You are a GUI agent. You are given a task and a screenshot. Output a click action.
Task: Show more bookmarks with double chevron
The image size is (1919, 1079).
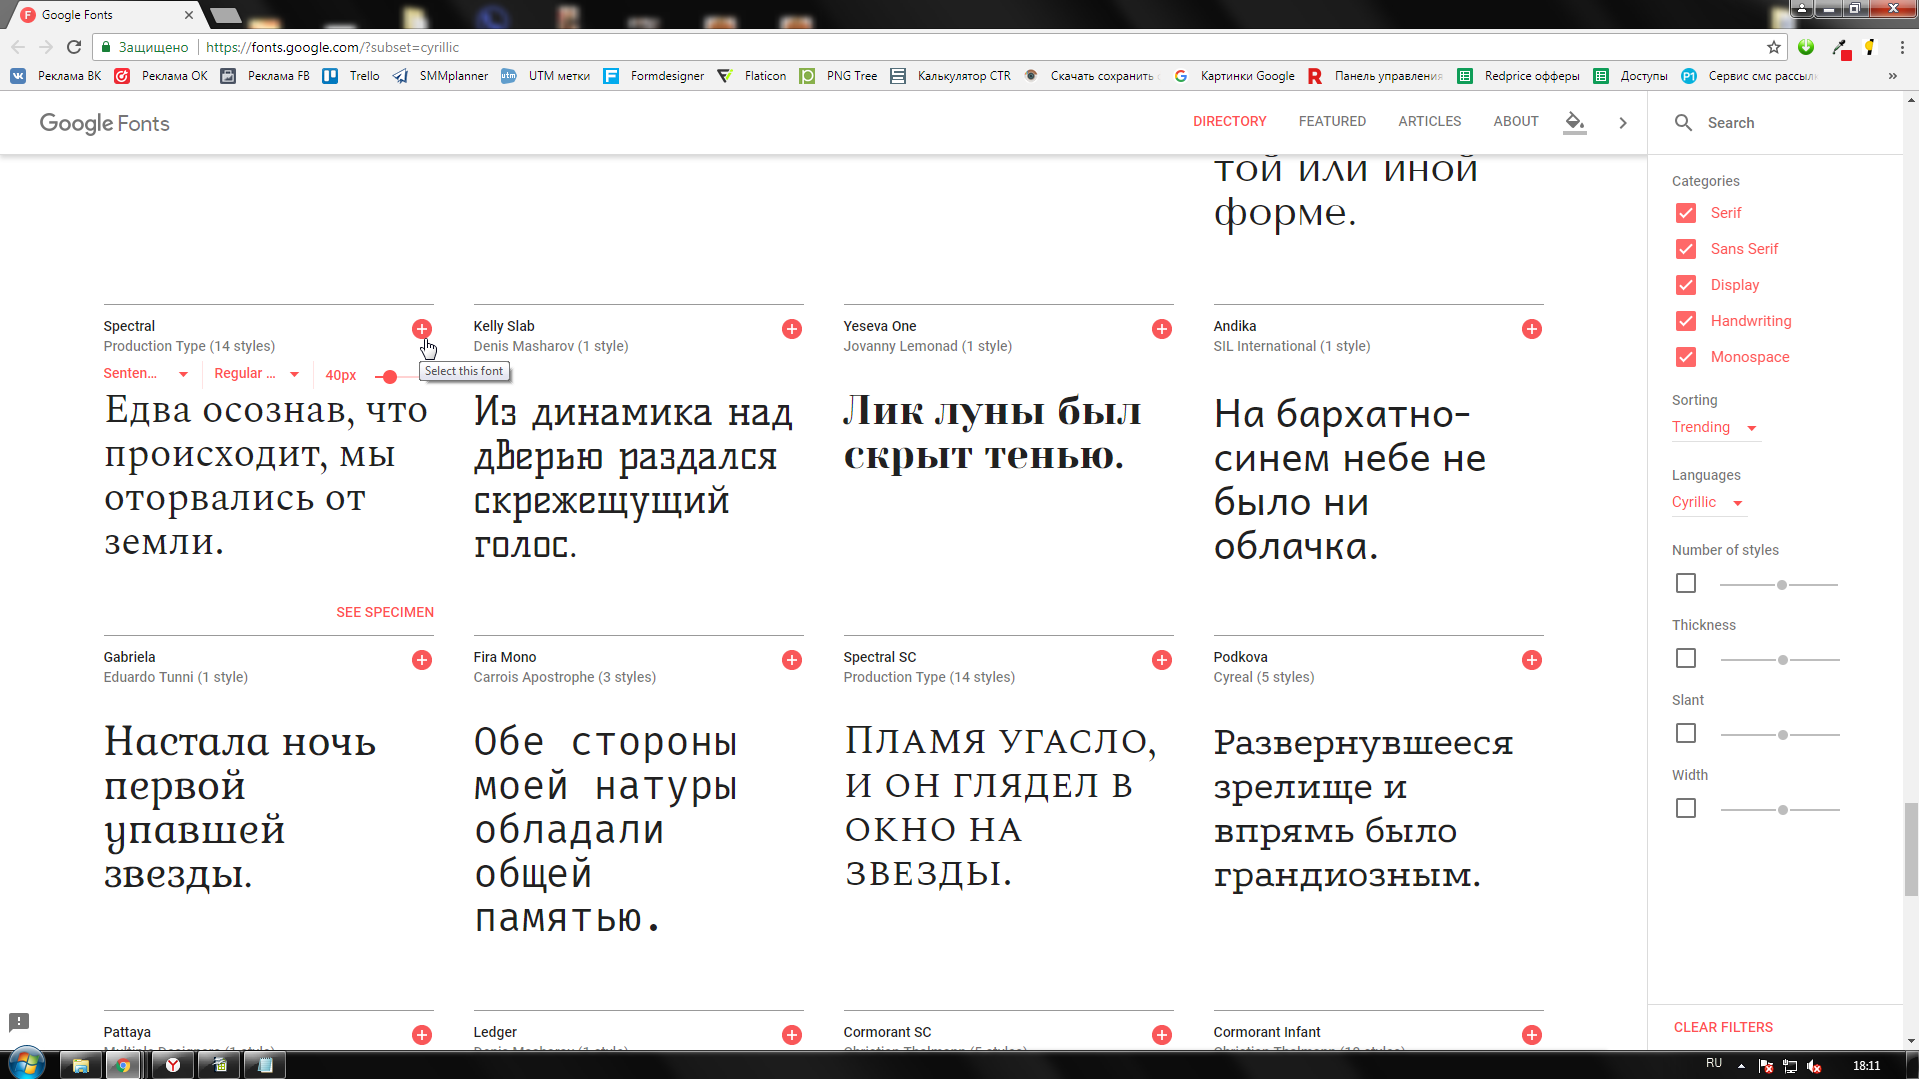(1892, 76)
